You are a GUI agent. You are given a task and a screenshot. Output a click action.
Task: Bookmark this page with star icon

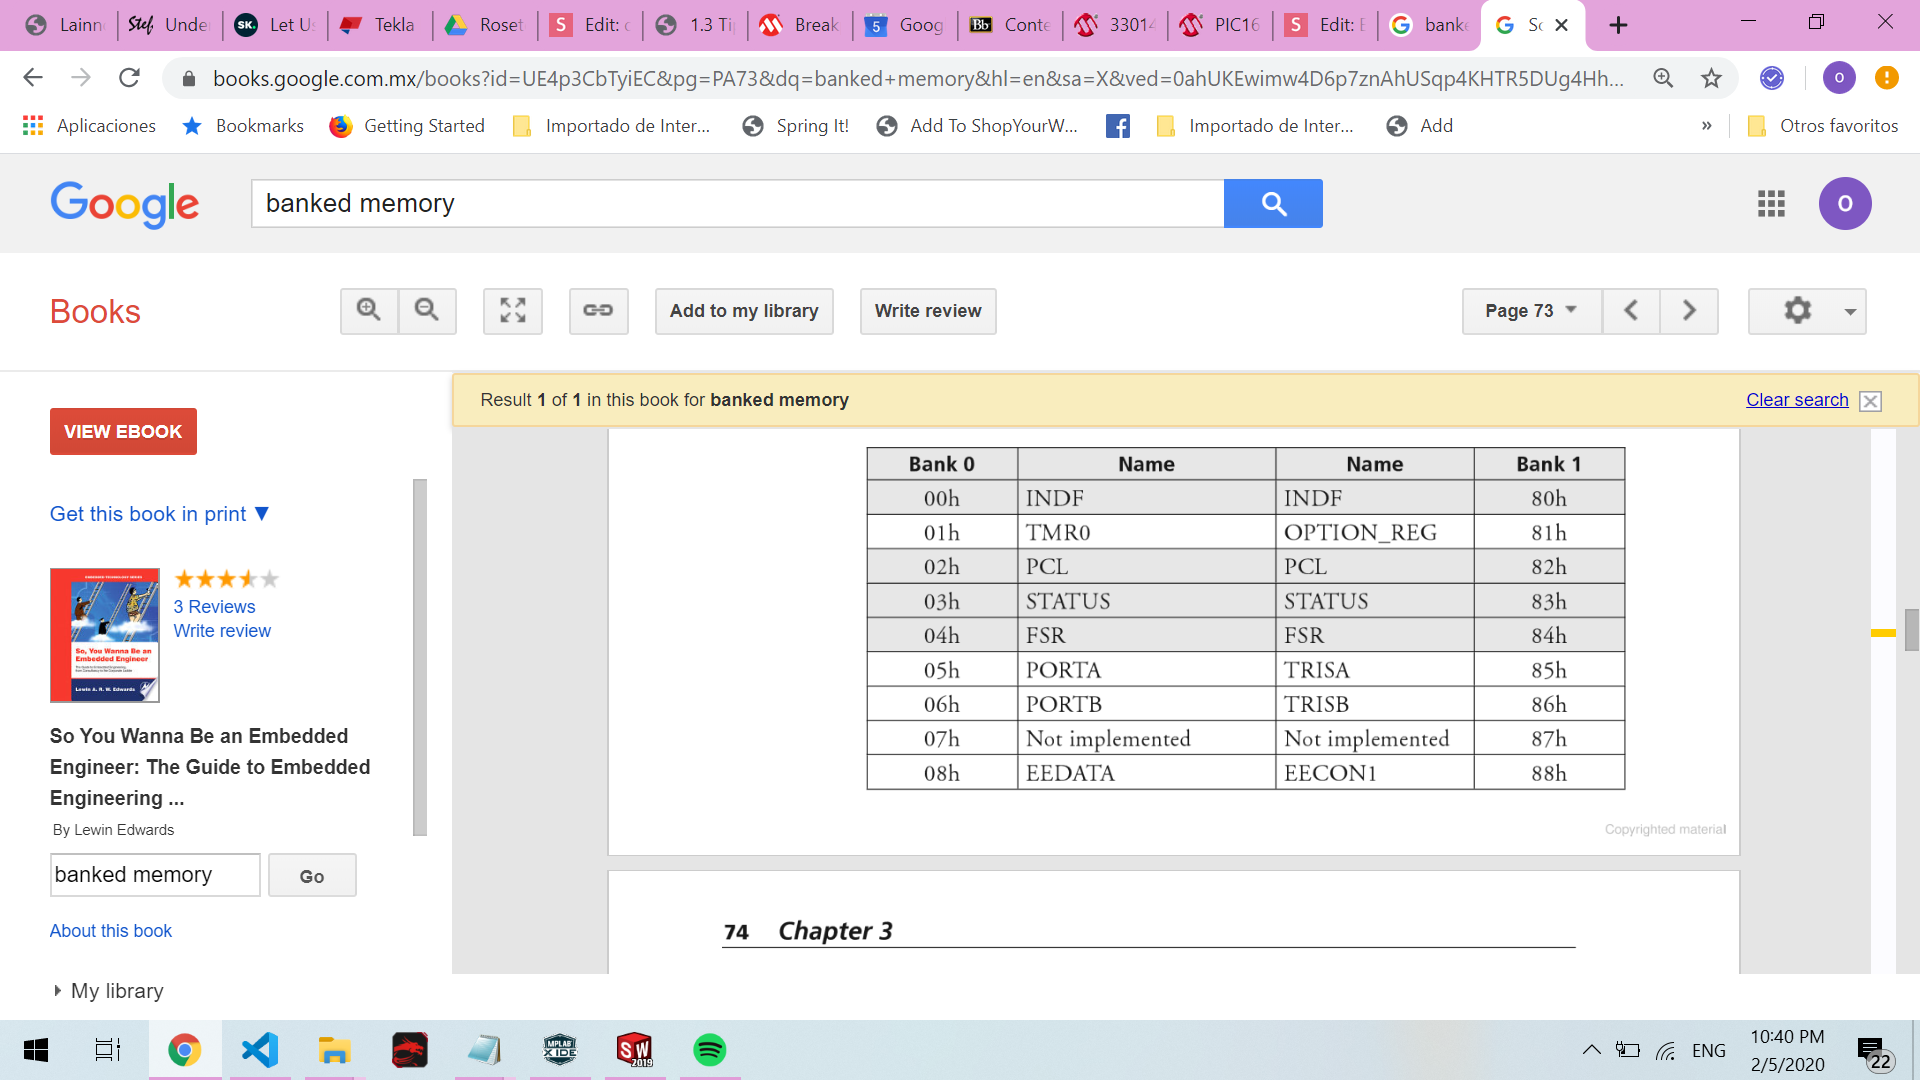(1712, 78)
